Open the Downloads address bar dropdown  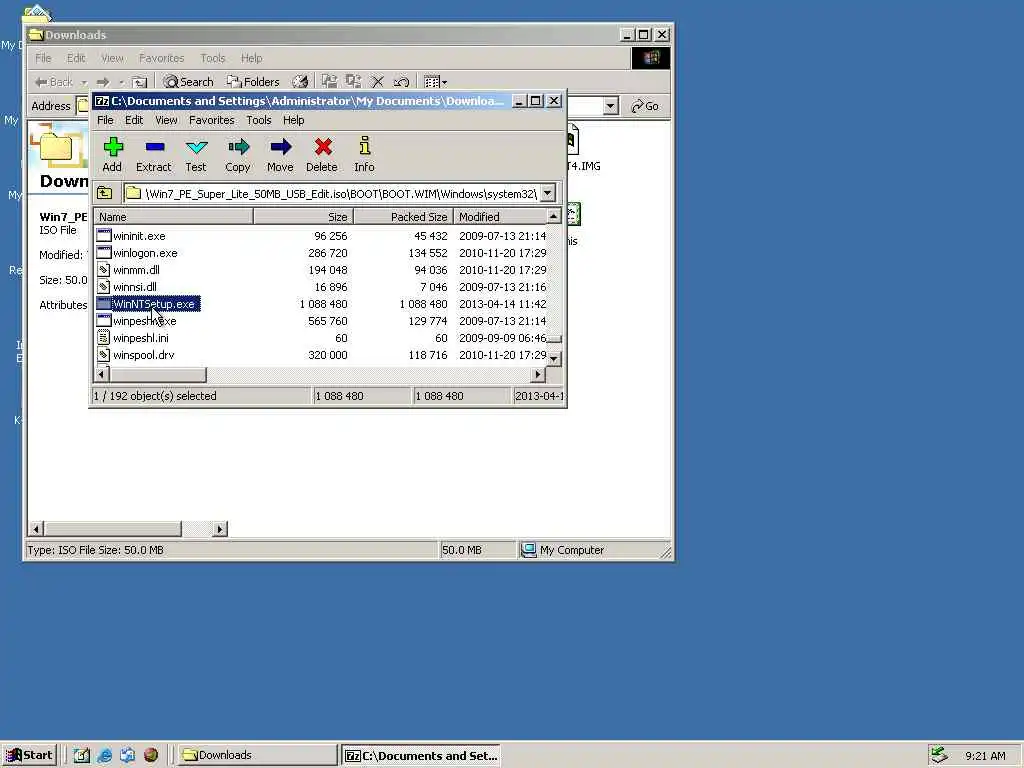611,106
